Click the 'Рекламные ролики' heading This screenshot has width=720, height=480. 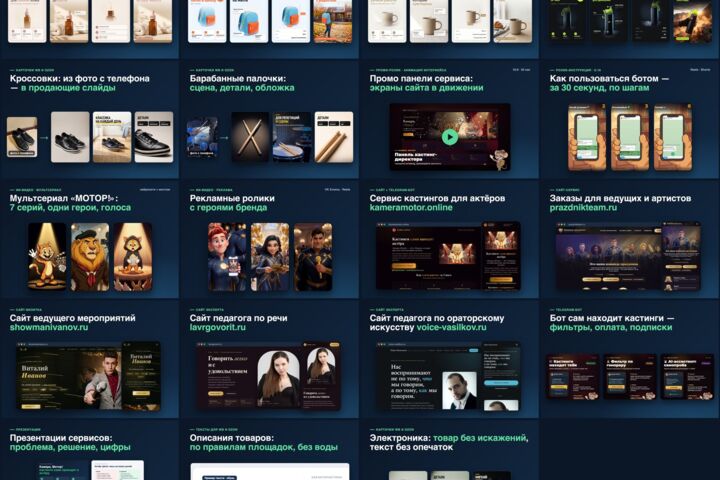point(232,198)
